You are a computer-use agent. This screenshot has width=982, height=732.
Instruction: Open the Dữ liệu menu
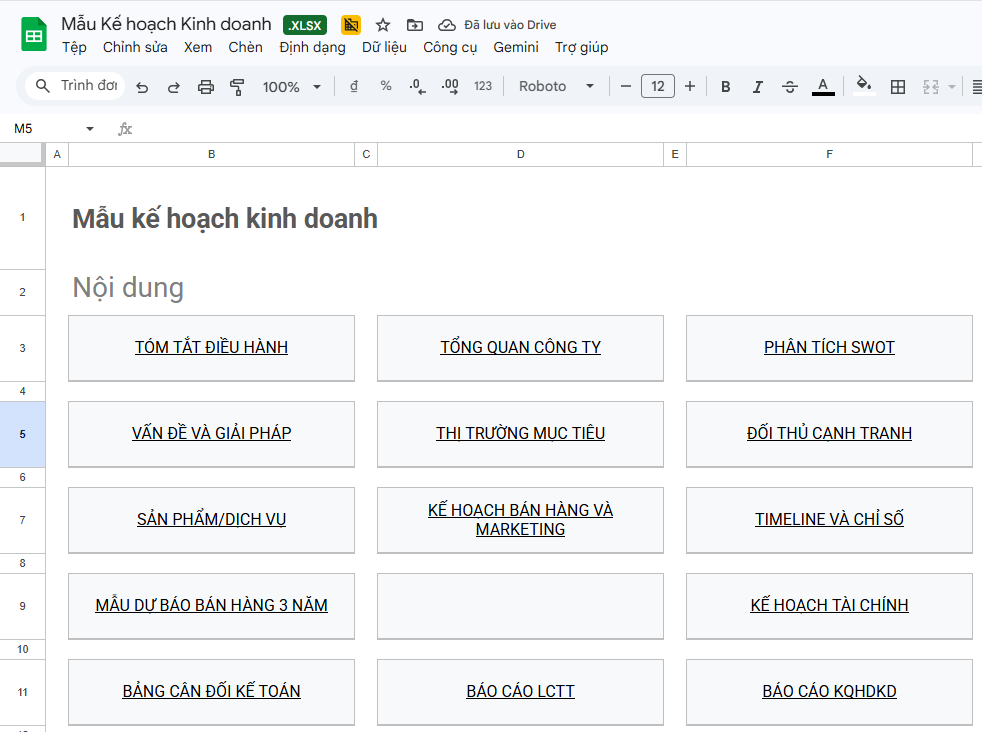[384, 48]
